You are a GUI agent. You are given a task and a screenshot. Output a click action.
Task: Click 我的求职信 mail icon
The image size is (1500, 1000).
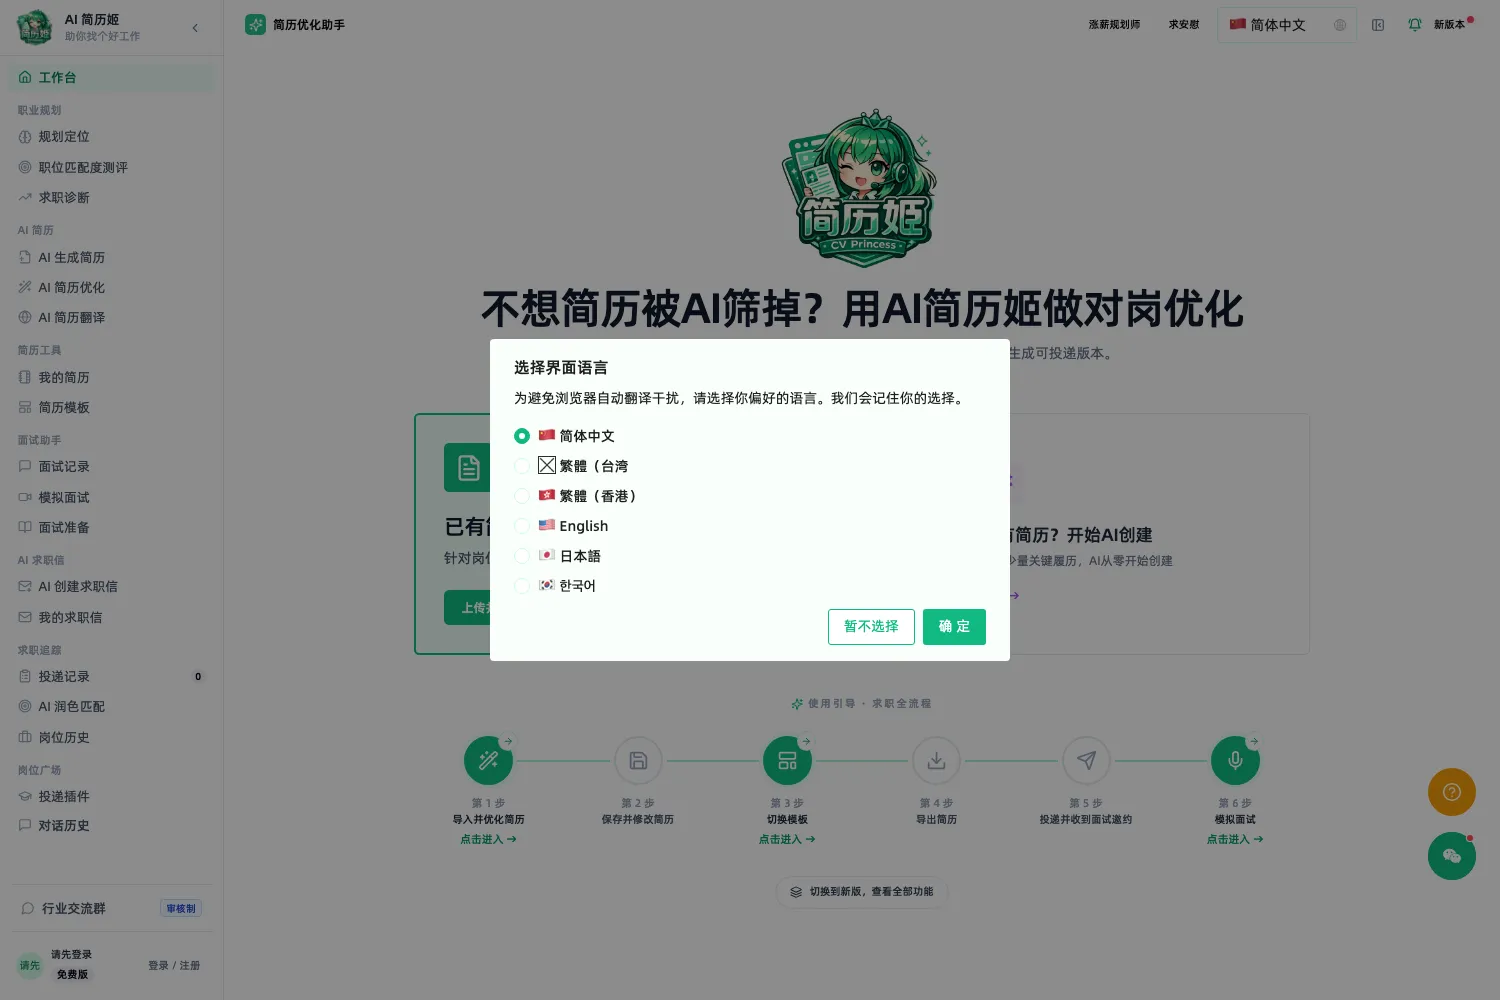pyautogui.click(x=25, y=617)
